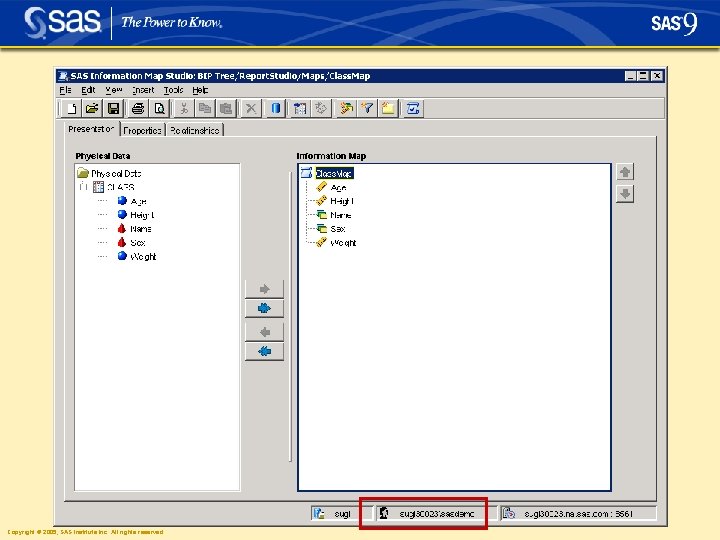Click the repository icon beside sugi
This screenshot has height=540, width=720.
tap(319, 513)
